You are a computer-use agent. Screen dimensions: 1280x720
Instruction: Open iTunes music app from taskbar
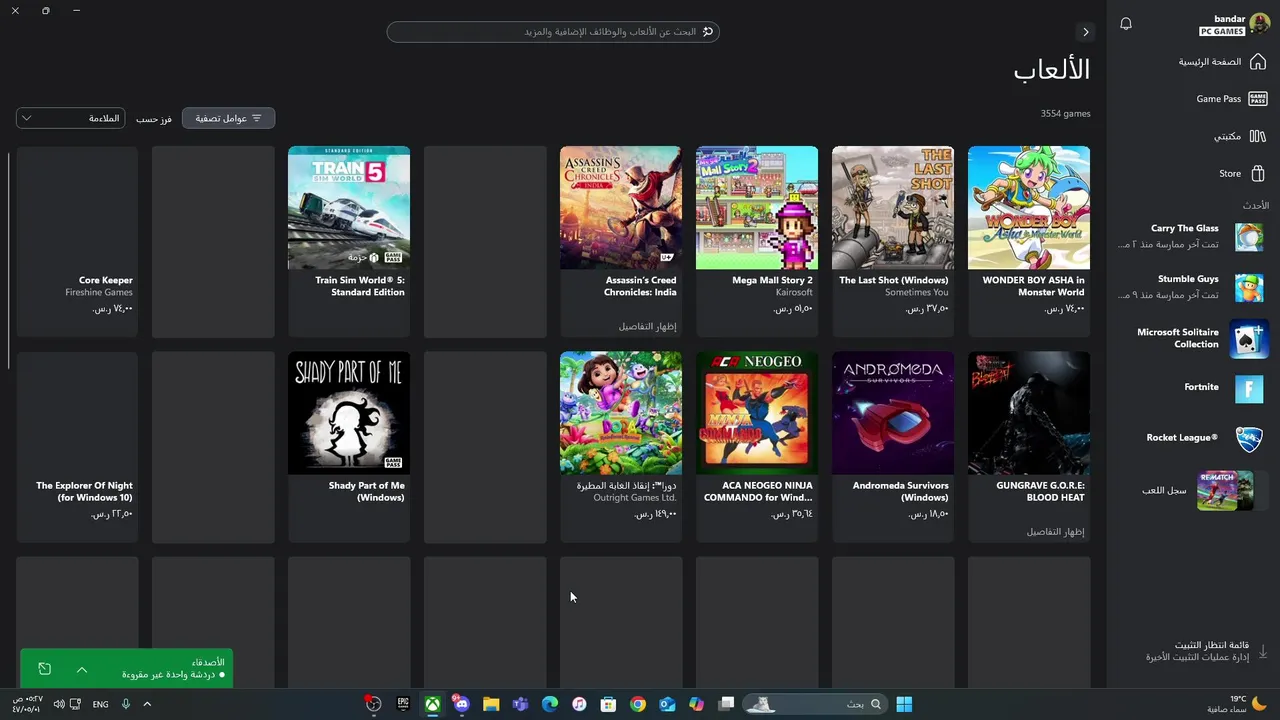click(579, 704)
